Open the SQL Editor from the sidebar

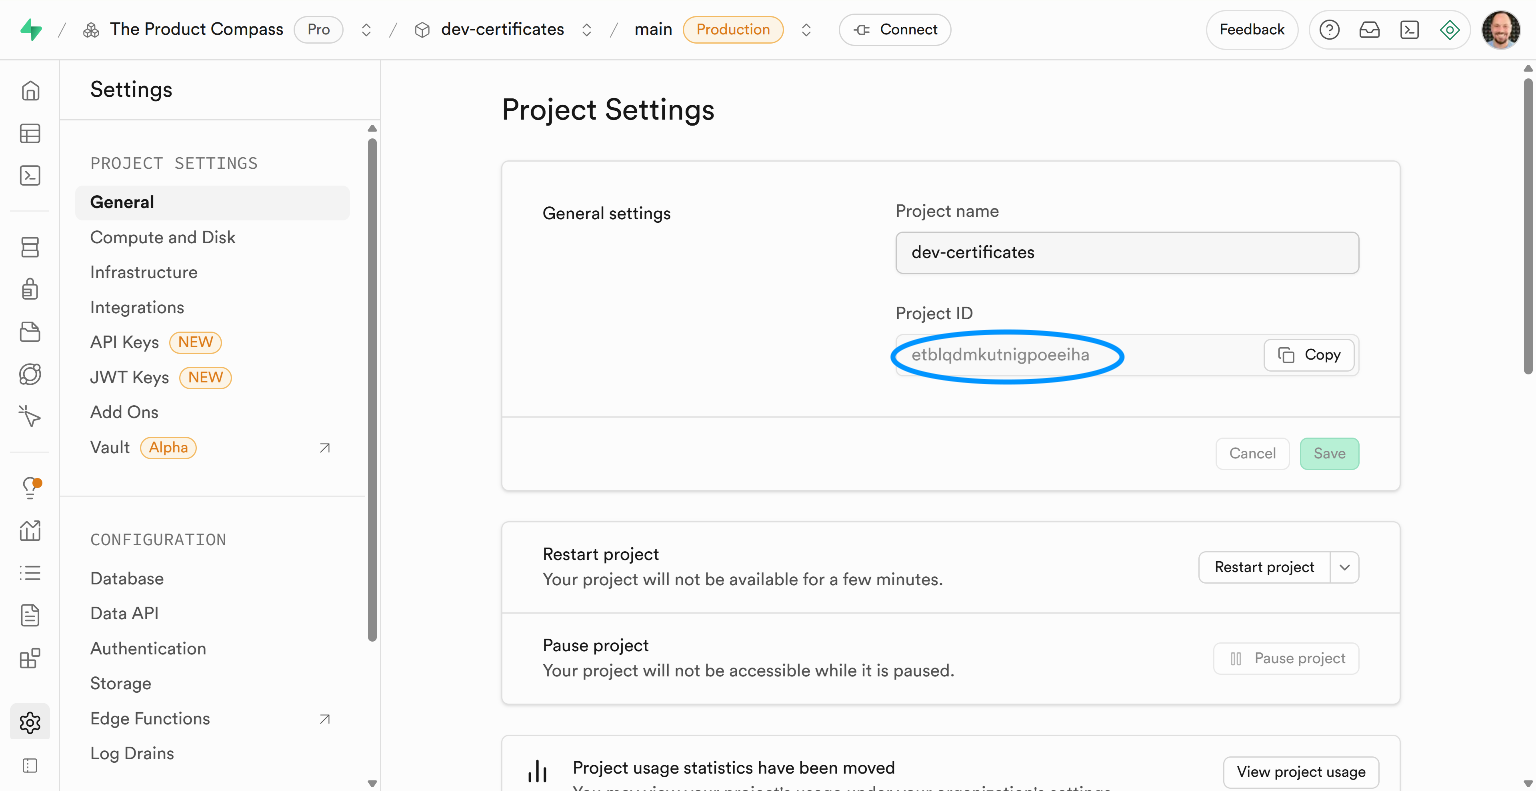pyautogui.click(x=30, y=174)
